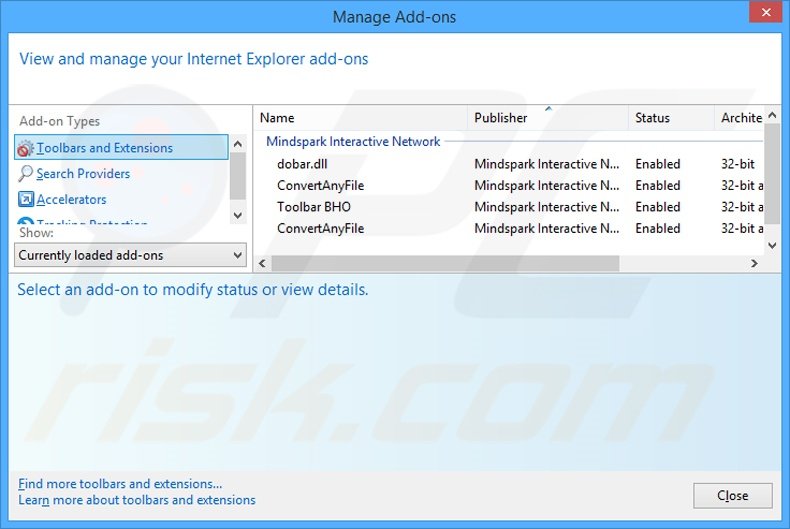Click the Close button
790x529 pixels.
click(733, 496)
